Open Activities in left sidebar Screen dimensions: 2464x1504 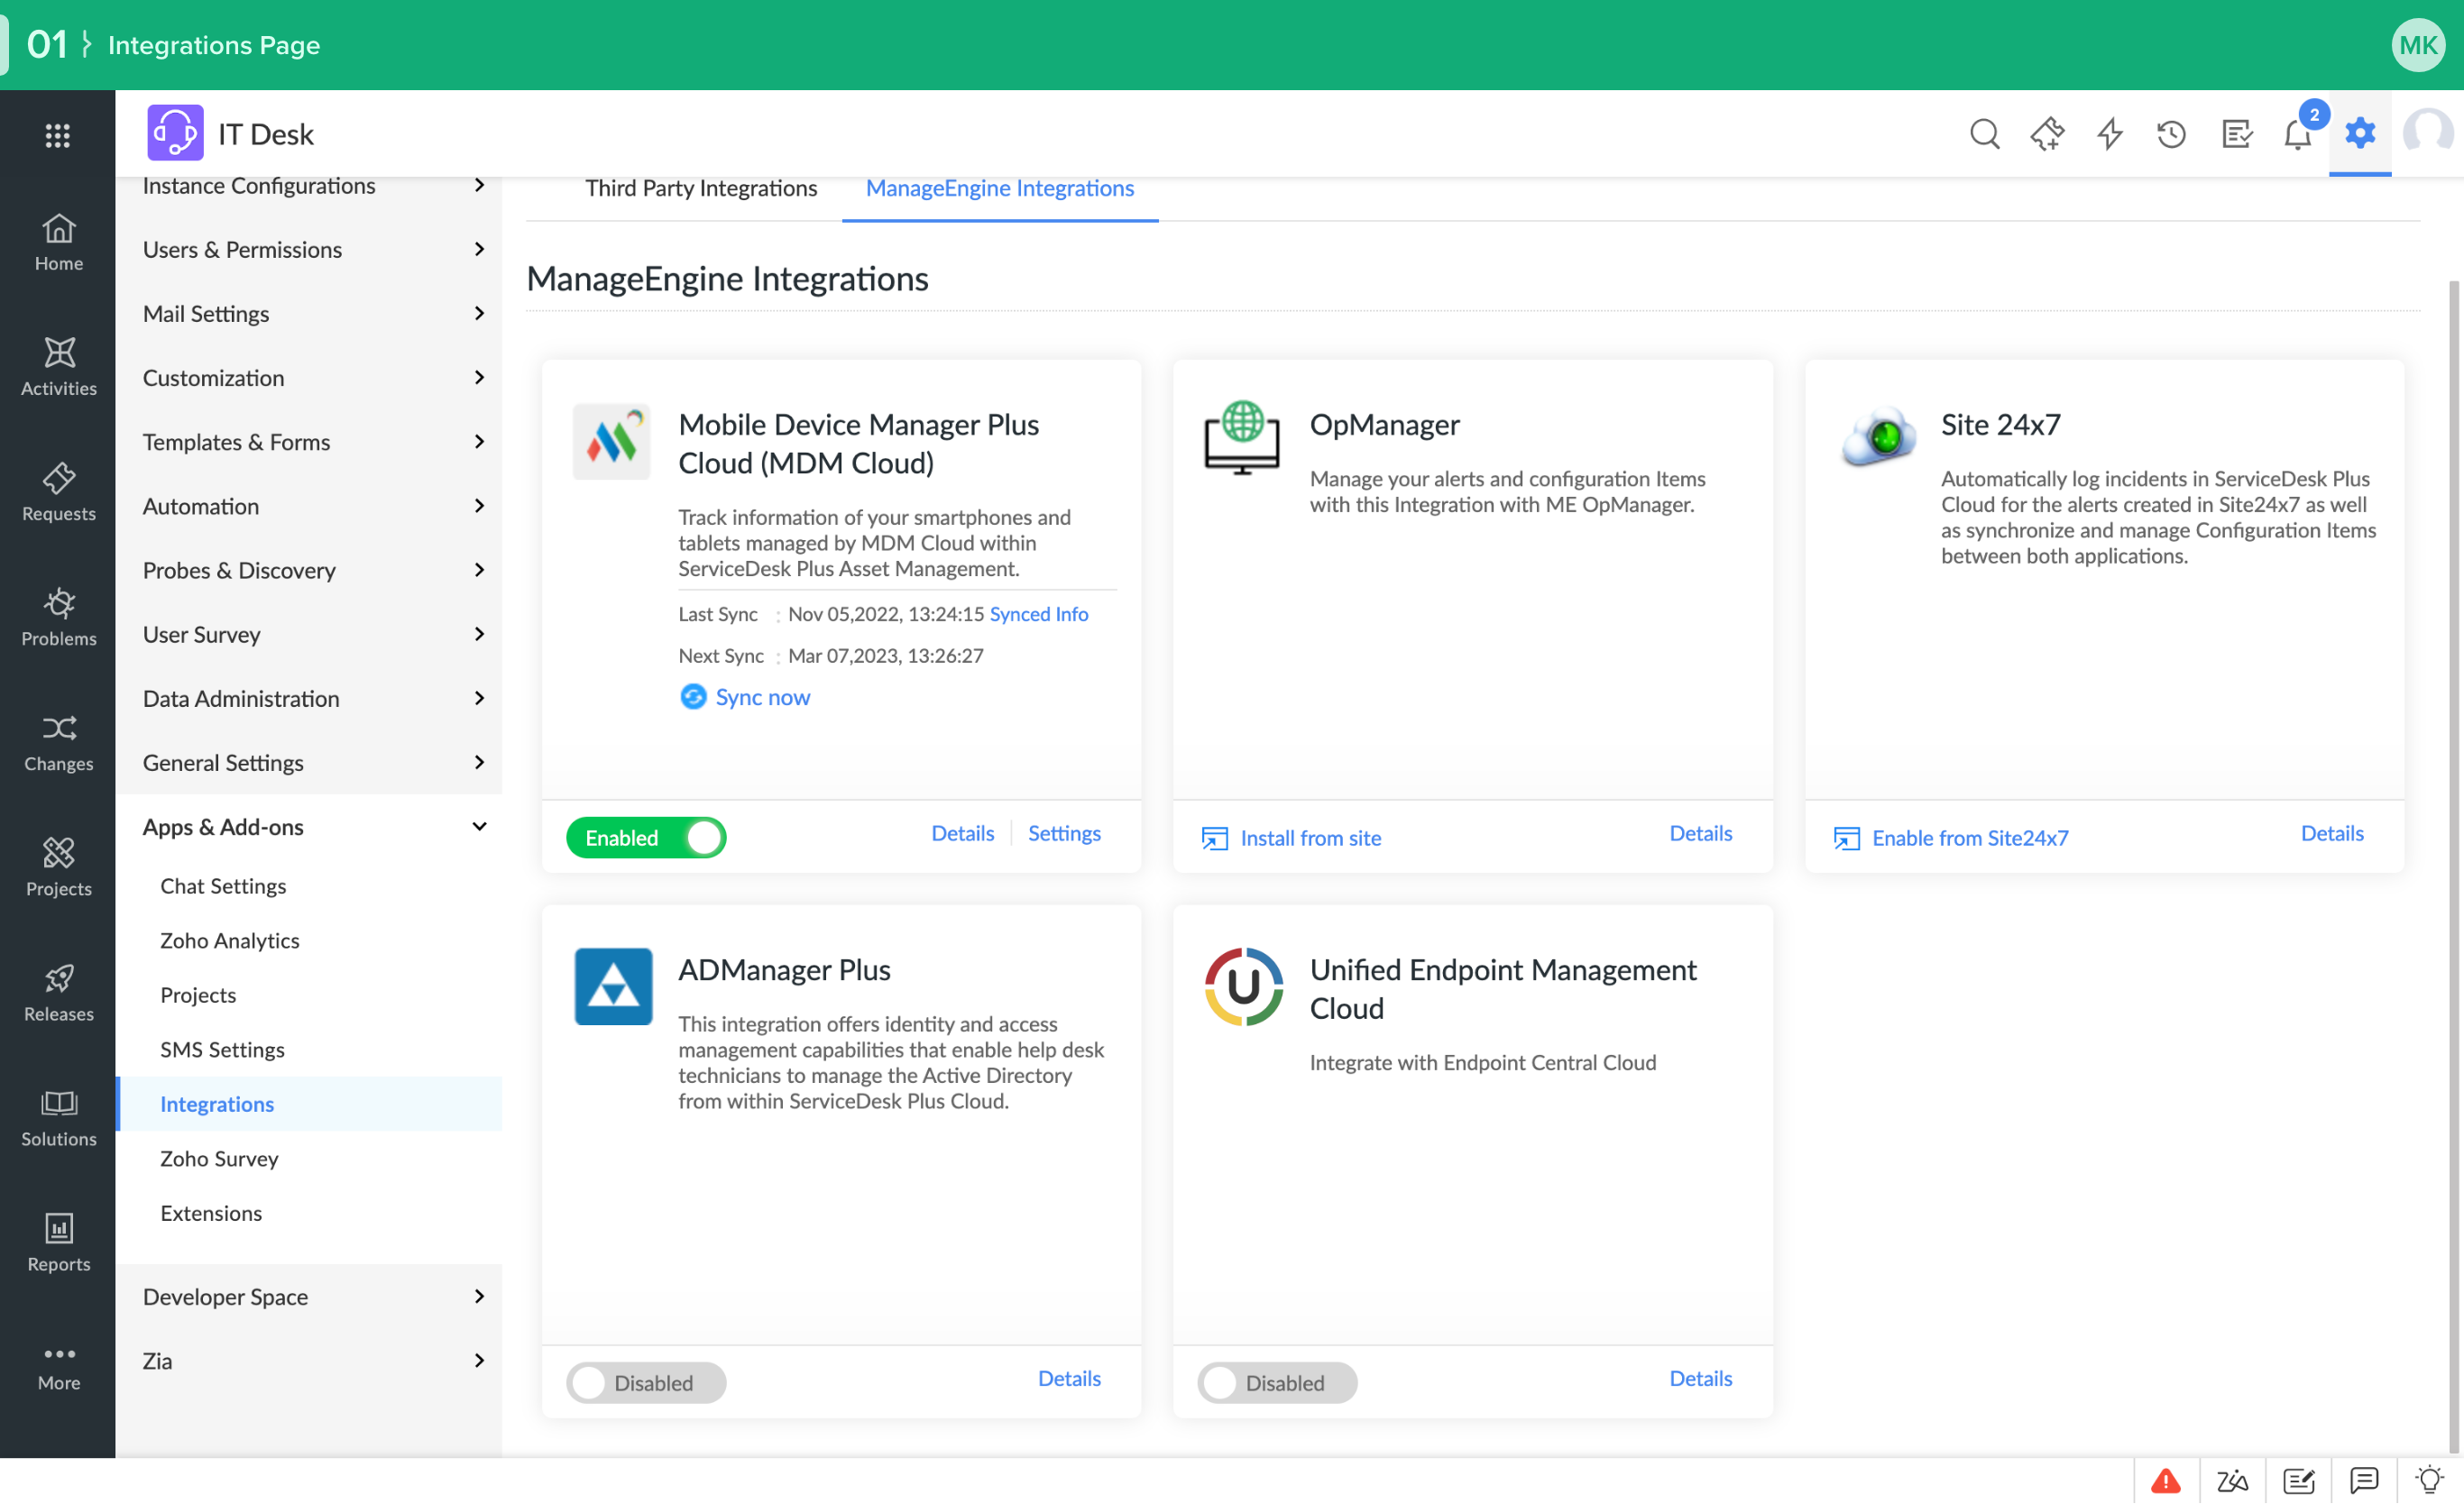pyautogui.click(x=58, y=367)
